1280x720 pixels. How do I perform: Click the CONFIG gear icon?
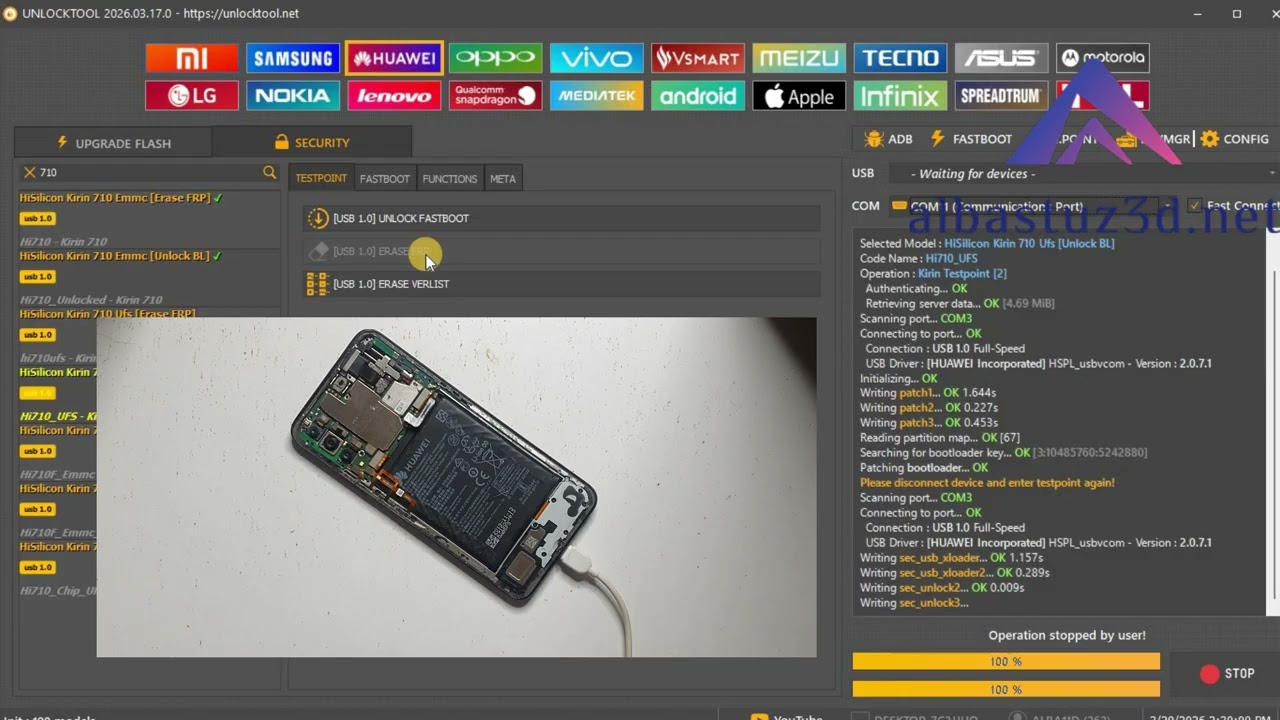(x=1210, y=139)
